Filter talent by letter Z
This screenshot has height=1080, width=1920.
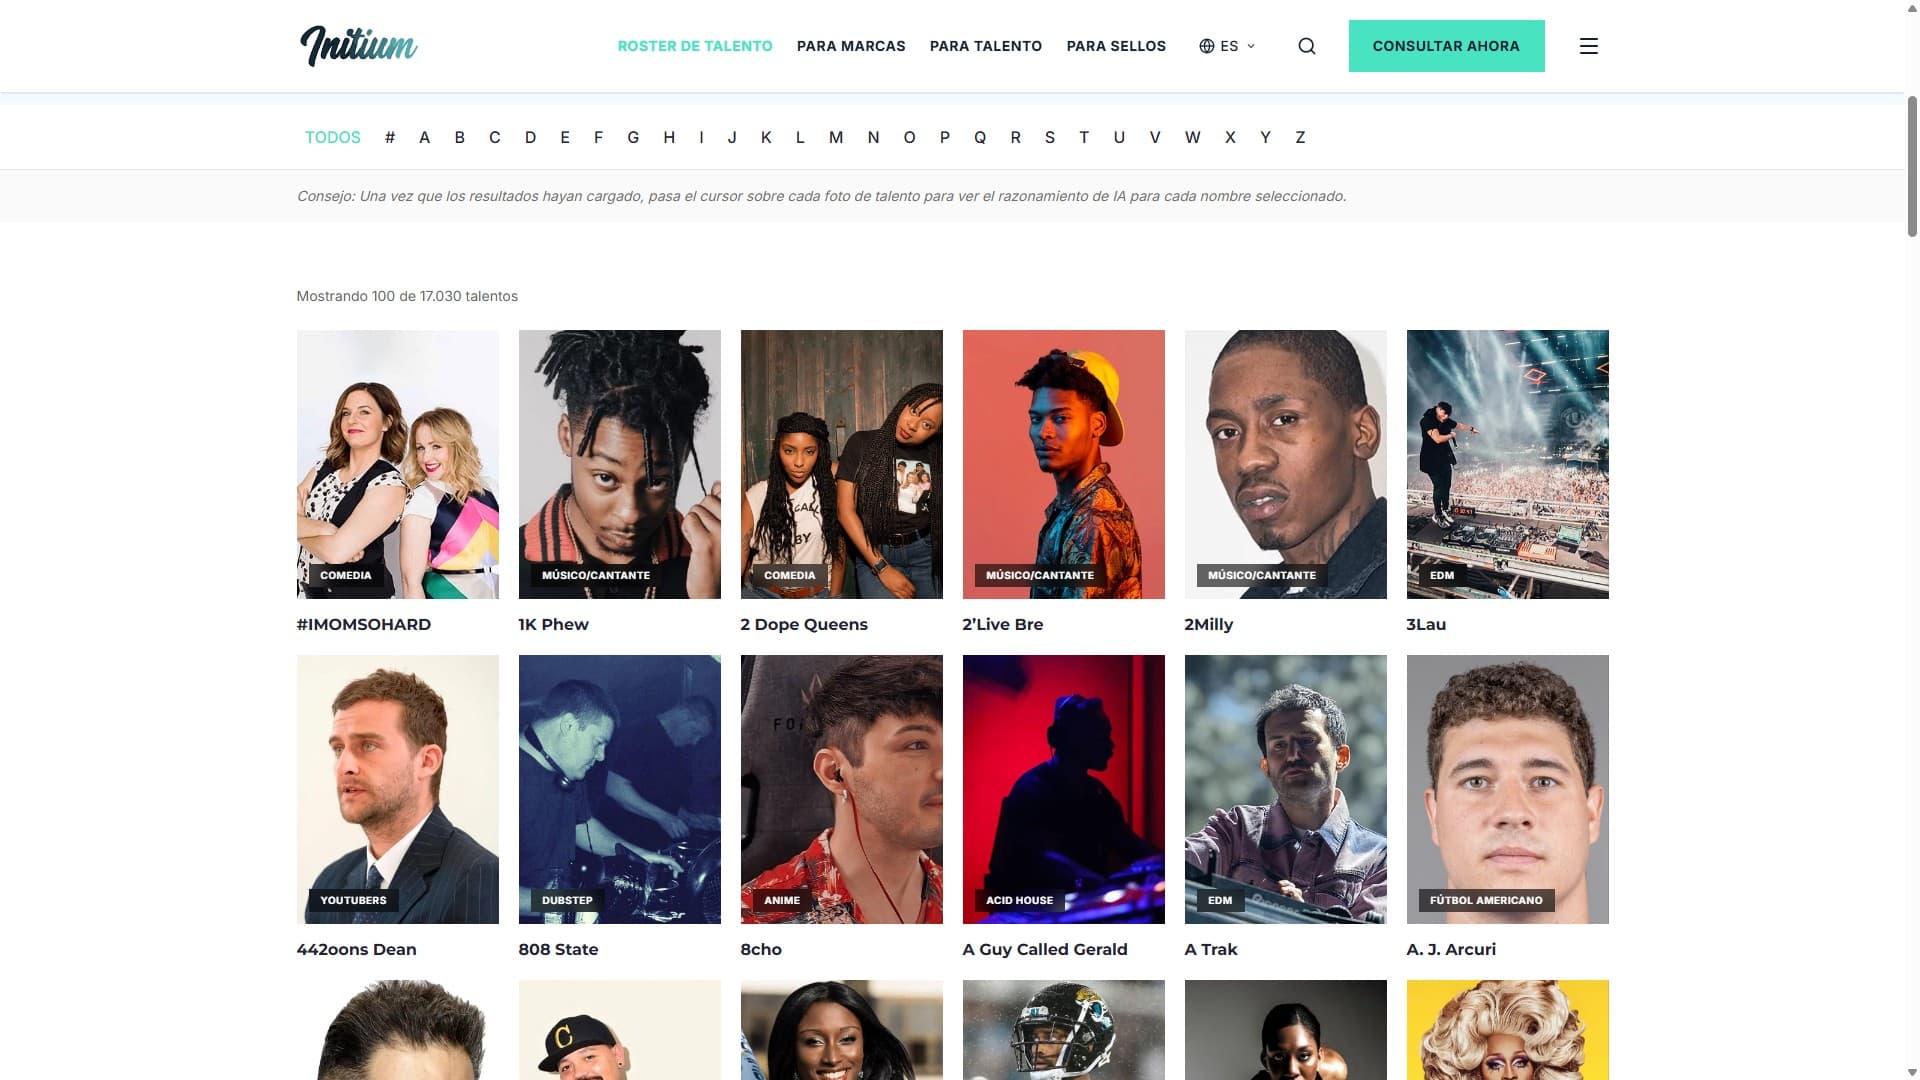click(x=1299, y=138)
